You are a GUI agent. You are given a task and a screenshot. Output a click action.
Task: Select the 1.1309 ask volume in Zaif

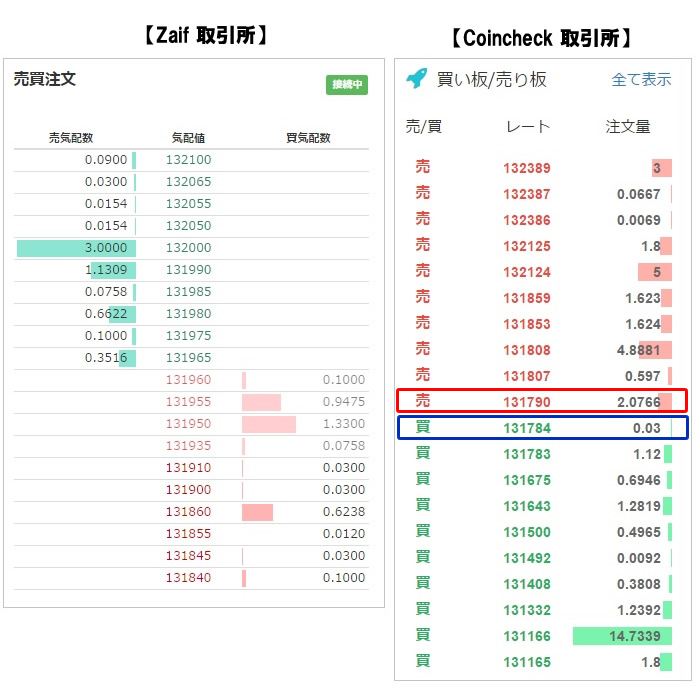pyautogui.click(x=106, y=270)
